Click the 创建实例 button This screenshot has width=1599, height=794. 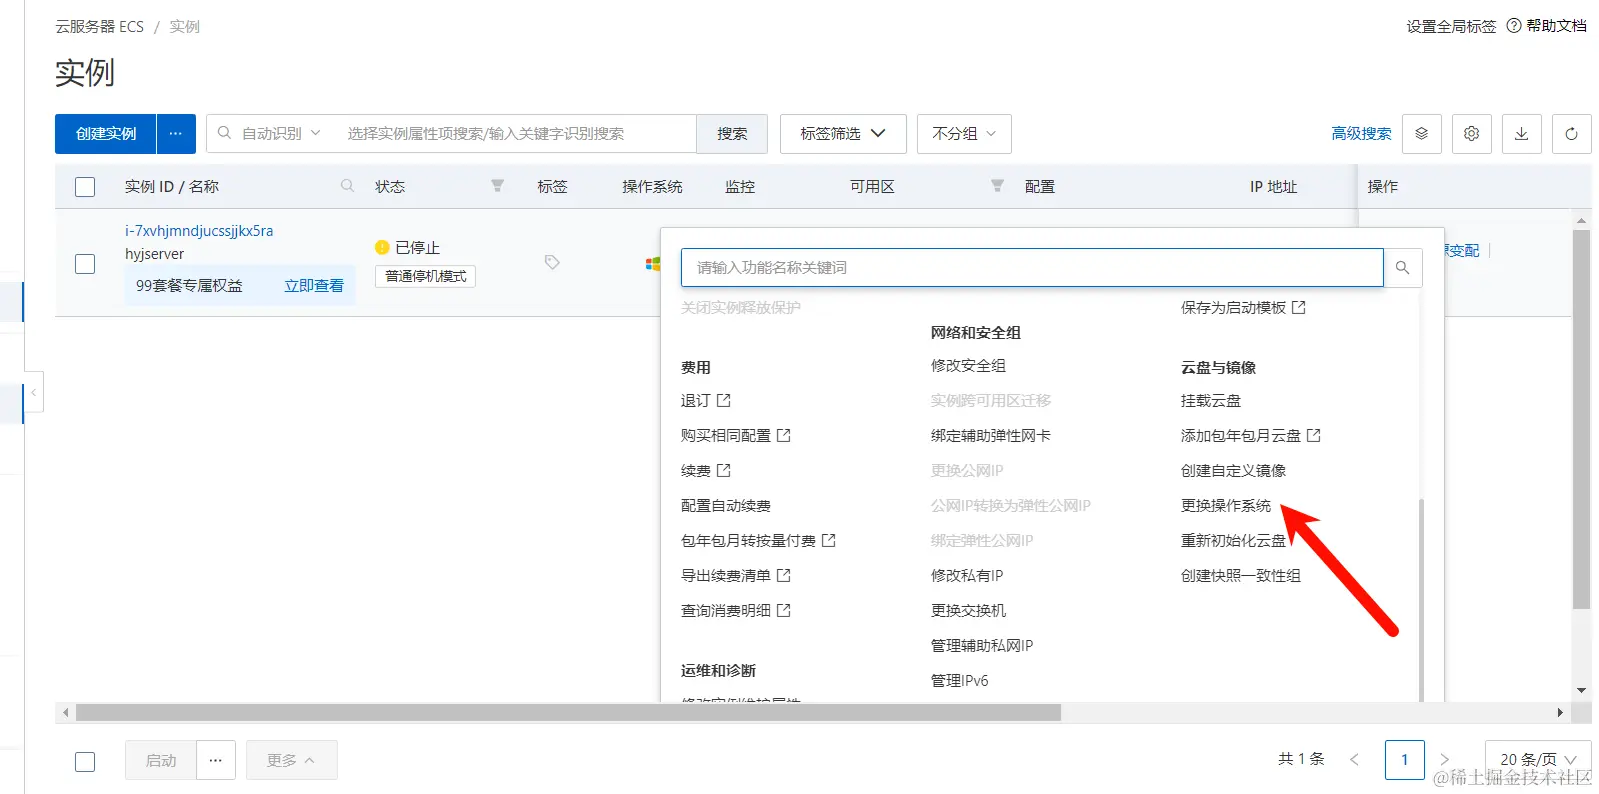tap(106, 133)
